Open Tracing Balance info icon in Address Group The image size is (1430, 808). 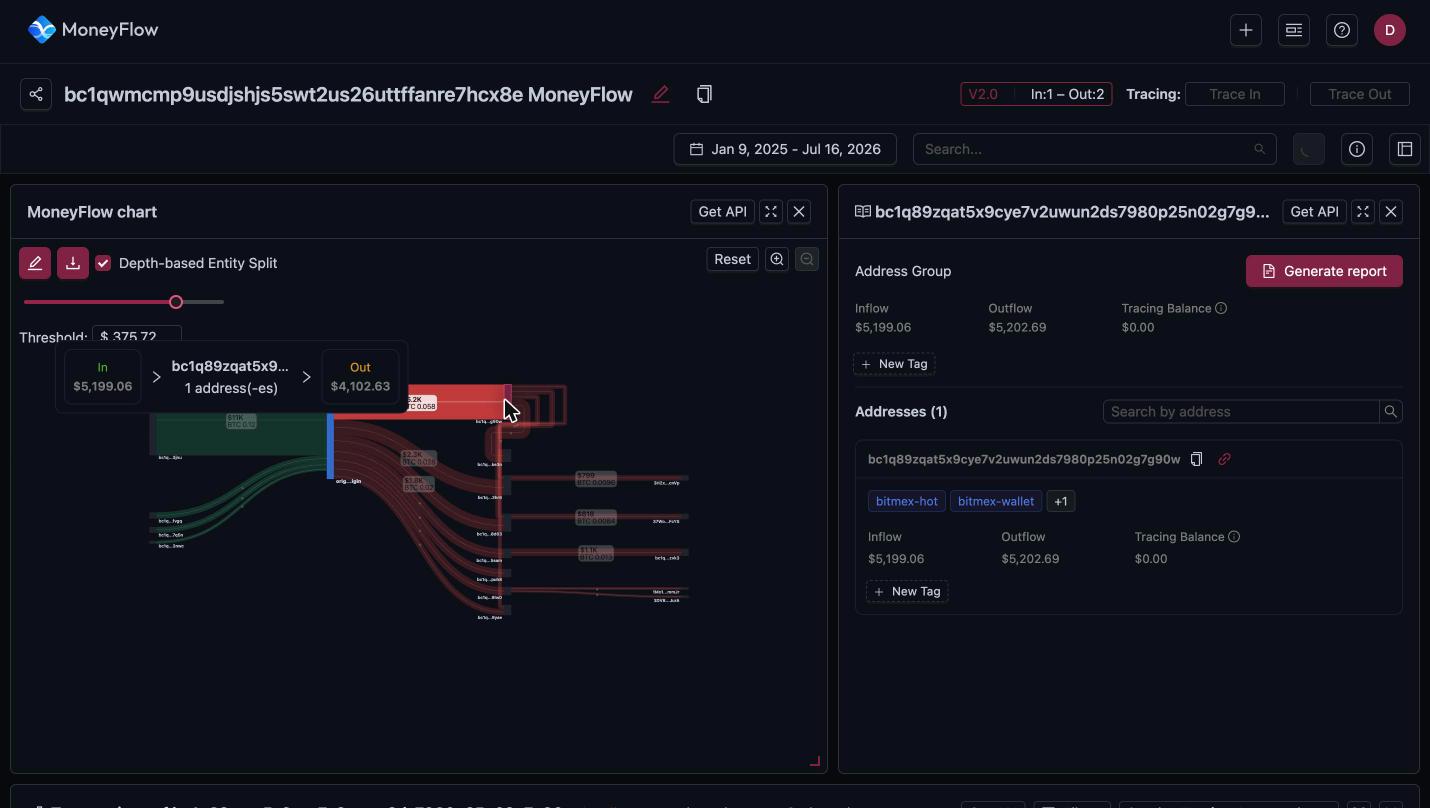tap(1221, 308)
